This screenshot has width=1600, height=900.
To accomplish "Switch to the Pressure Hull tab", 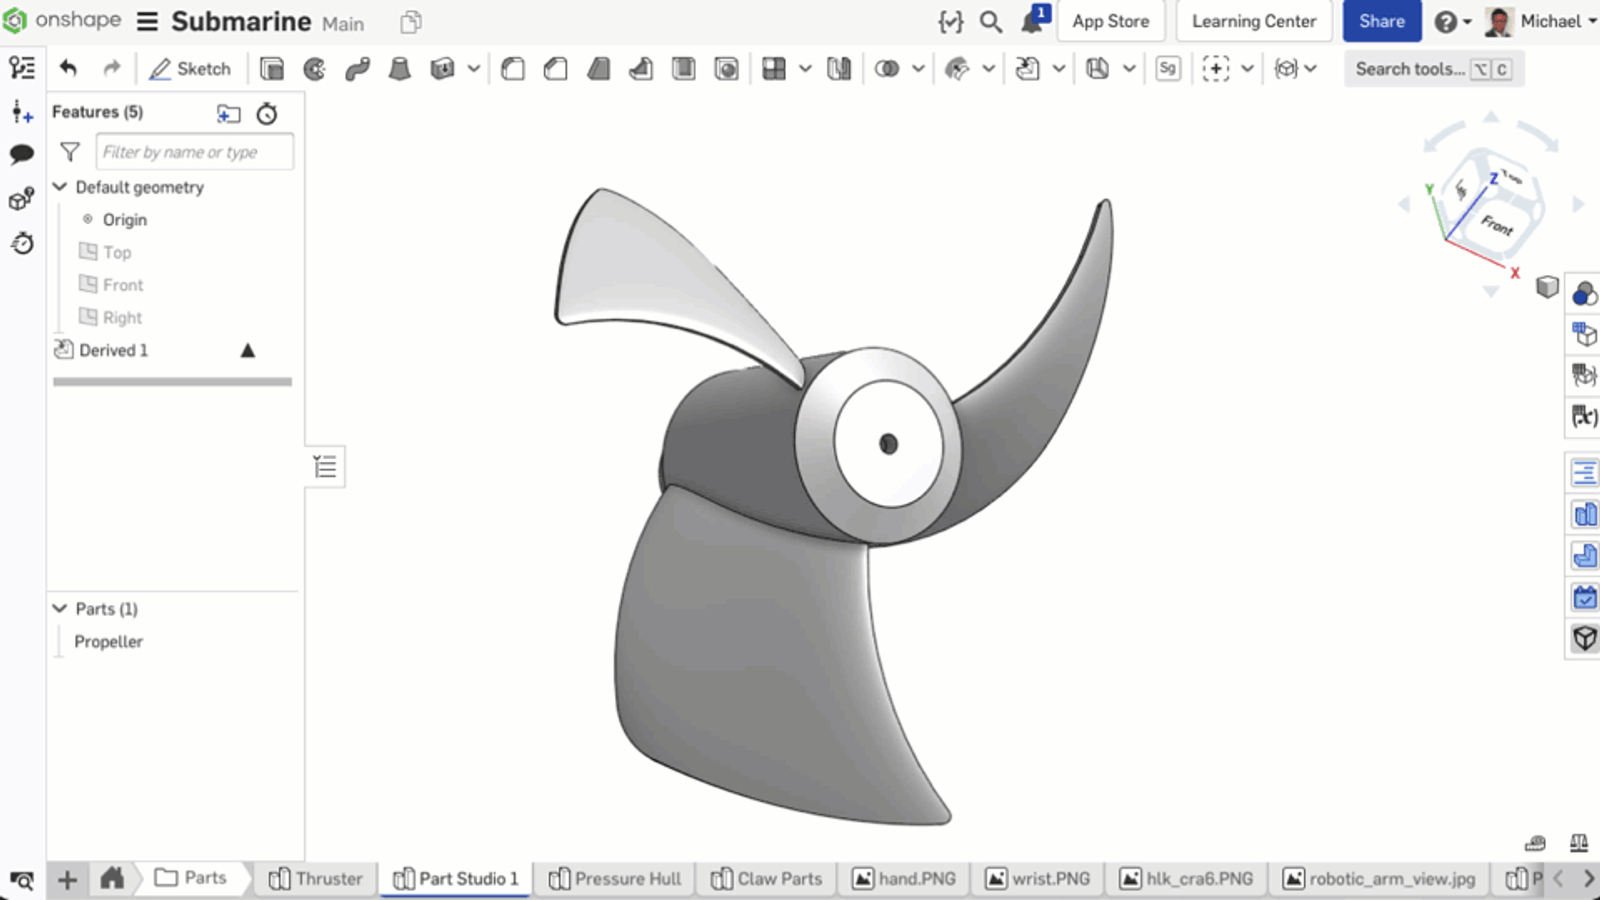I will point(616,878).
